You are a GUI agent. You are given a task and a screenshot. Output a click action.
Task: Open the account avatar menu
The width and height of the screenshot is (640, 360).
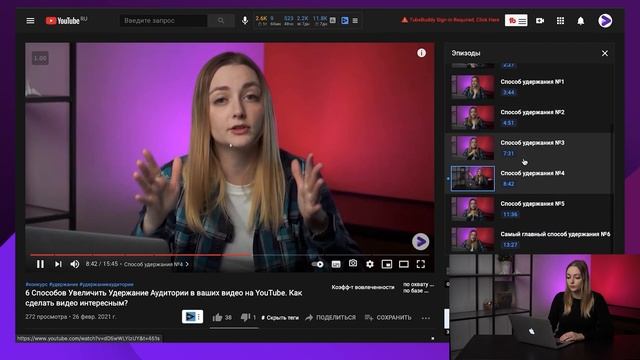click(x=605, y=20)
